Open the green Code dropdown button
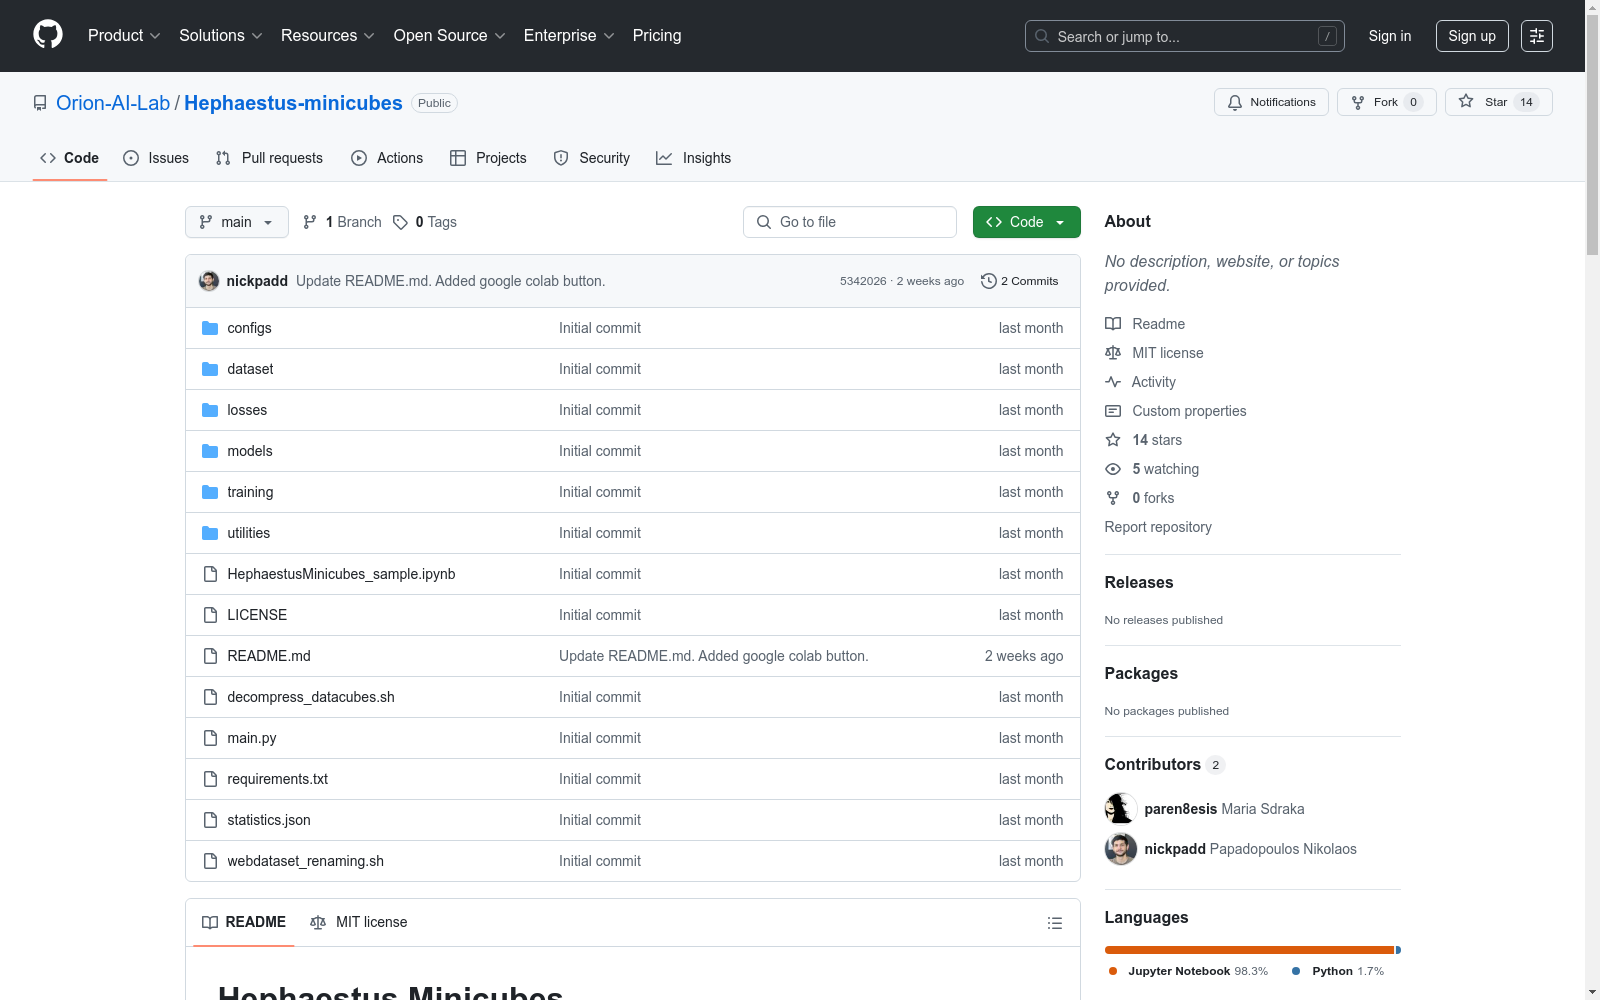The image size is (1600, 1000). click(x=1027, y=222)
